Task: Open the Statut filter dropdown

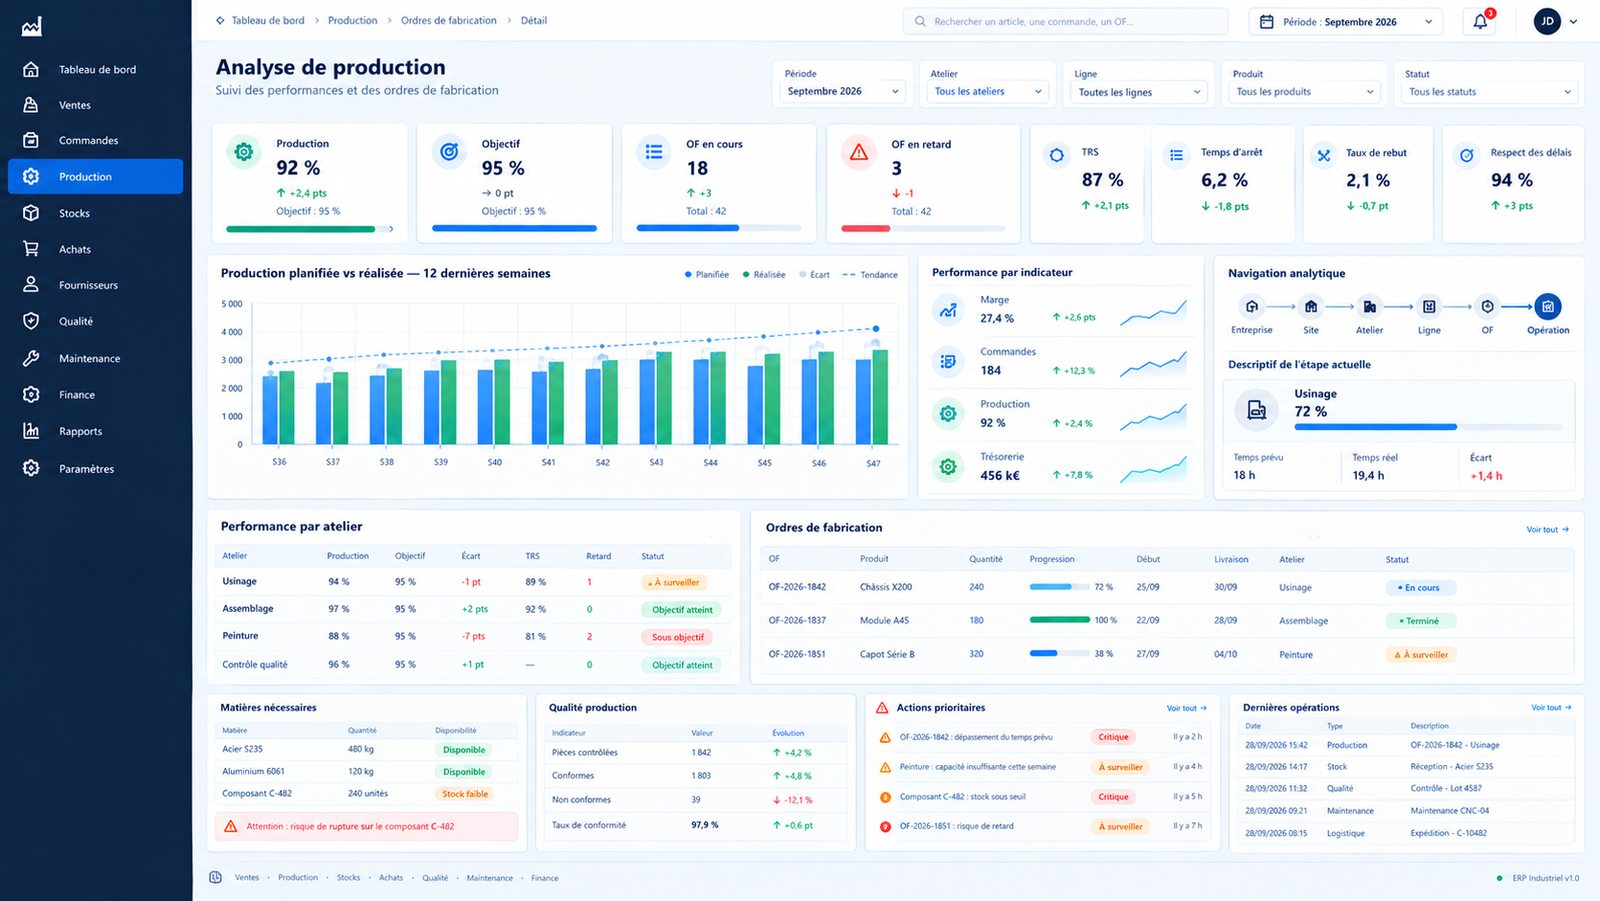Action: pos(1490,91)
